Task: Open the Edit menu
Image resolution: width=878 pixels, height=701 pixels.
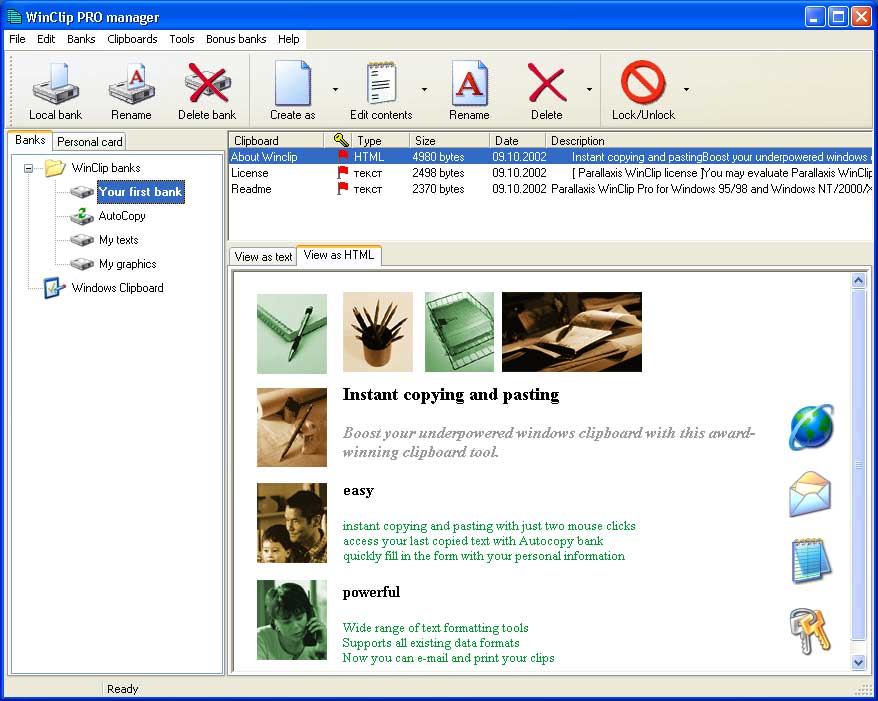Action: pyautogui.click(x=46, y=39)
